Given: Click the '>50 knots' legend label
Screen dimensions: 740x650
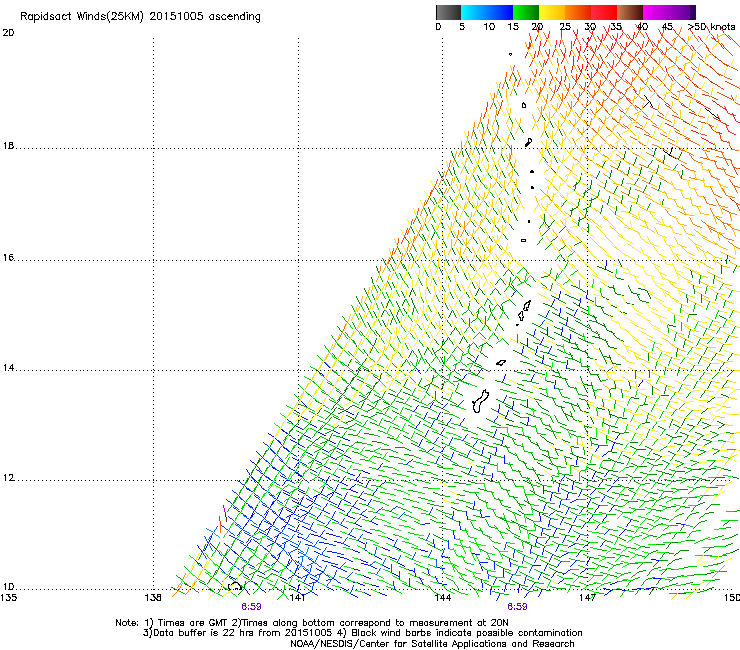Looking at the screenshot, I should (x=711, y=27).
